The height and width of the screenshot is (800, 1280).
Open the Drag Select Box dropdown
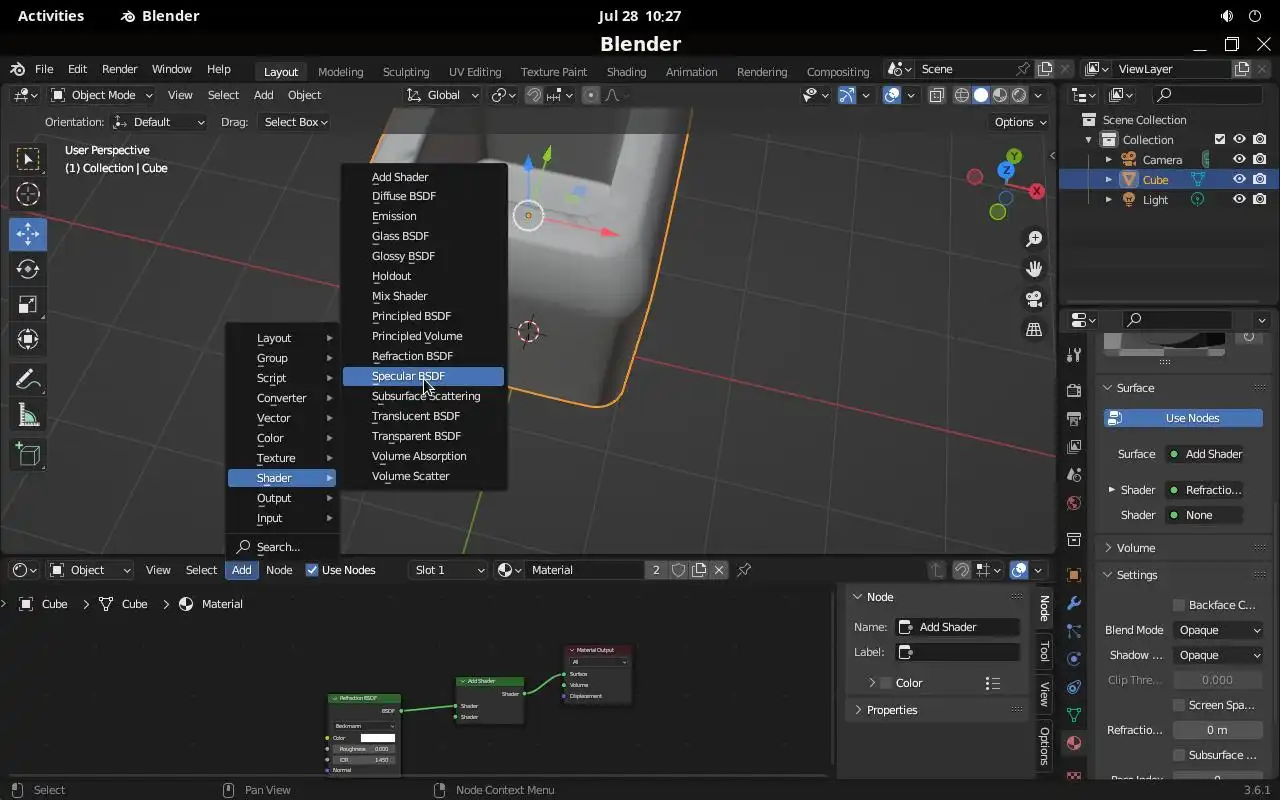(x=294, y=122)
